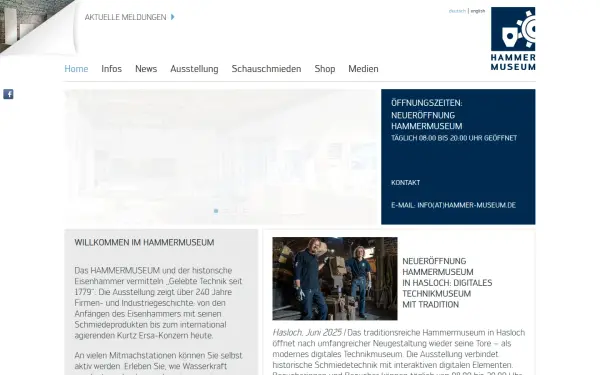Expand Aktuelle Meldungen arrow

173,17
